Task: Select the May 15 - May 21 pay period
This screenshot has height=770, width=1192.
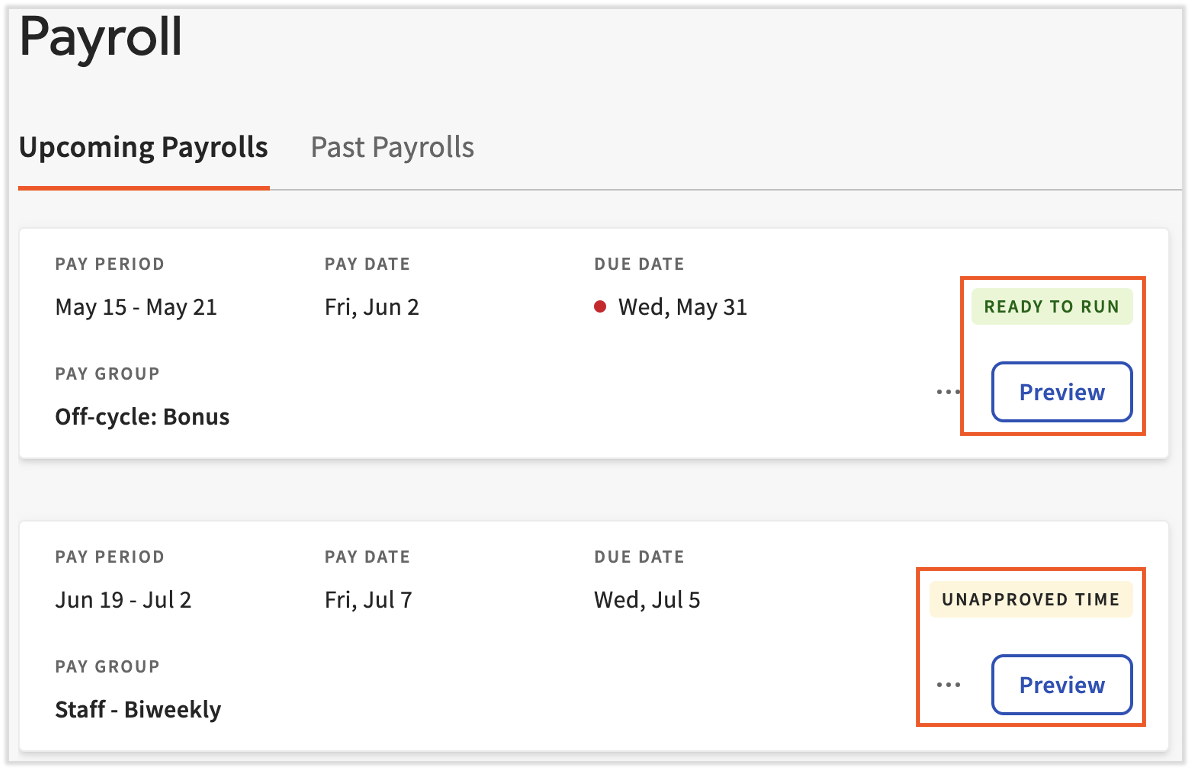Action: (136, 307)
